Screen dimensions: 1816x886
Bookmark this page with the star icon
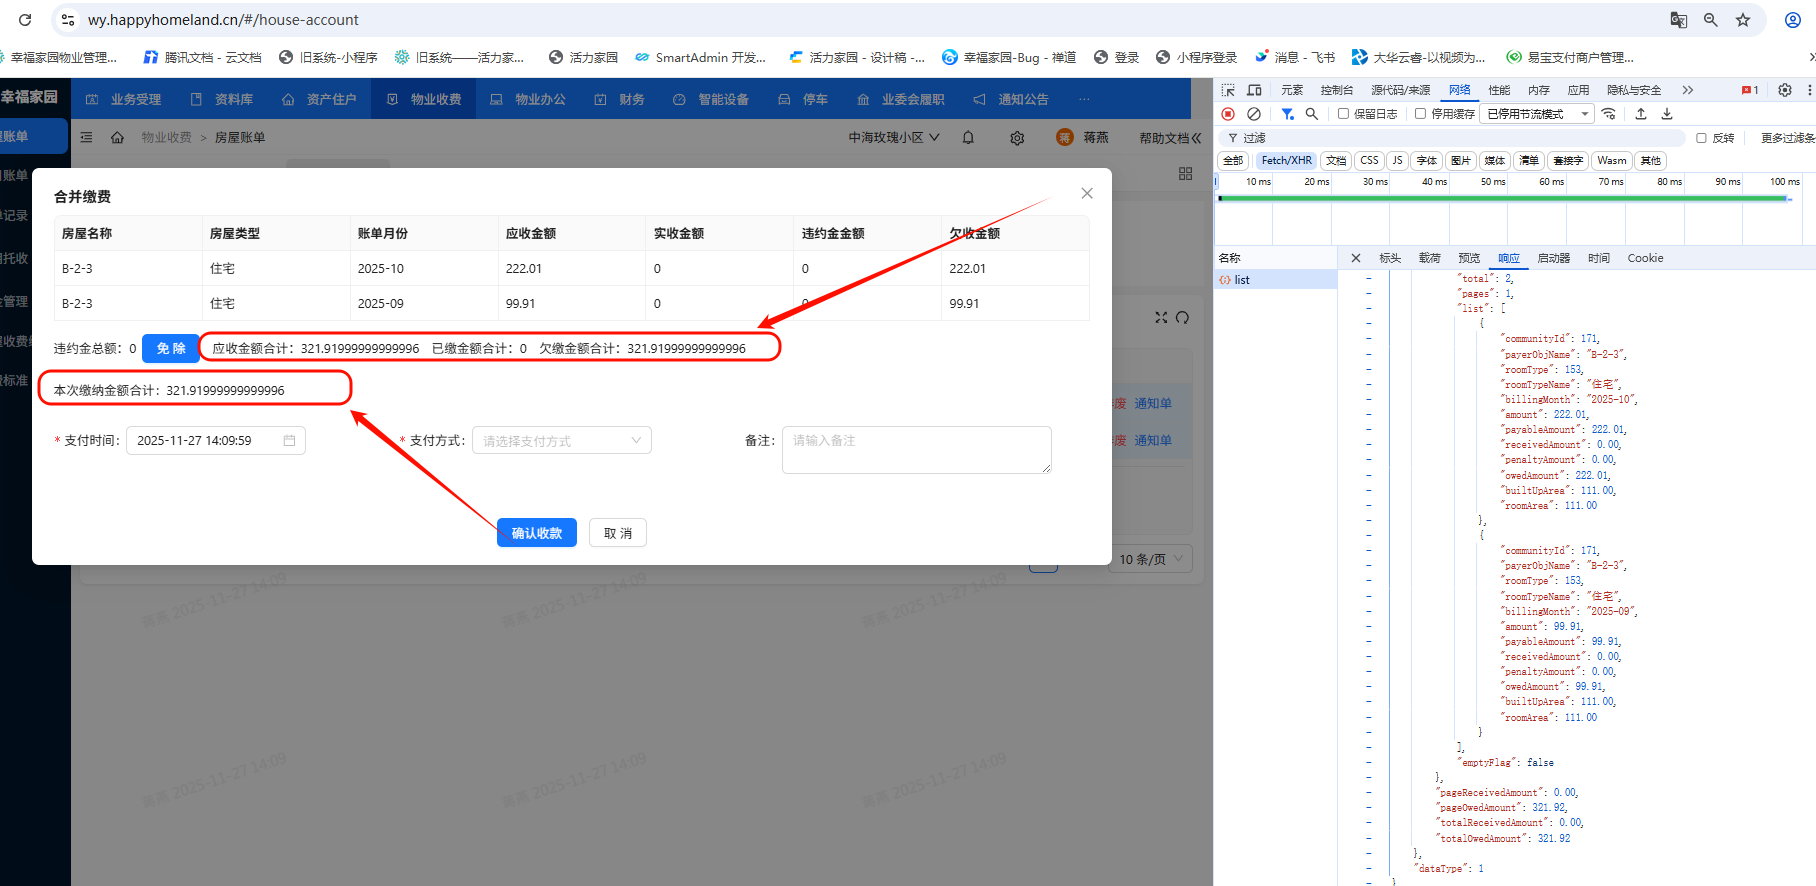(1743, 20)
